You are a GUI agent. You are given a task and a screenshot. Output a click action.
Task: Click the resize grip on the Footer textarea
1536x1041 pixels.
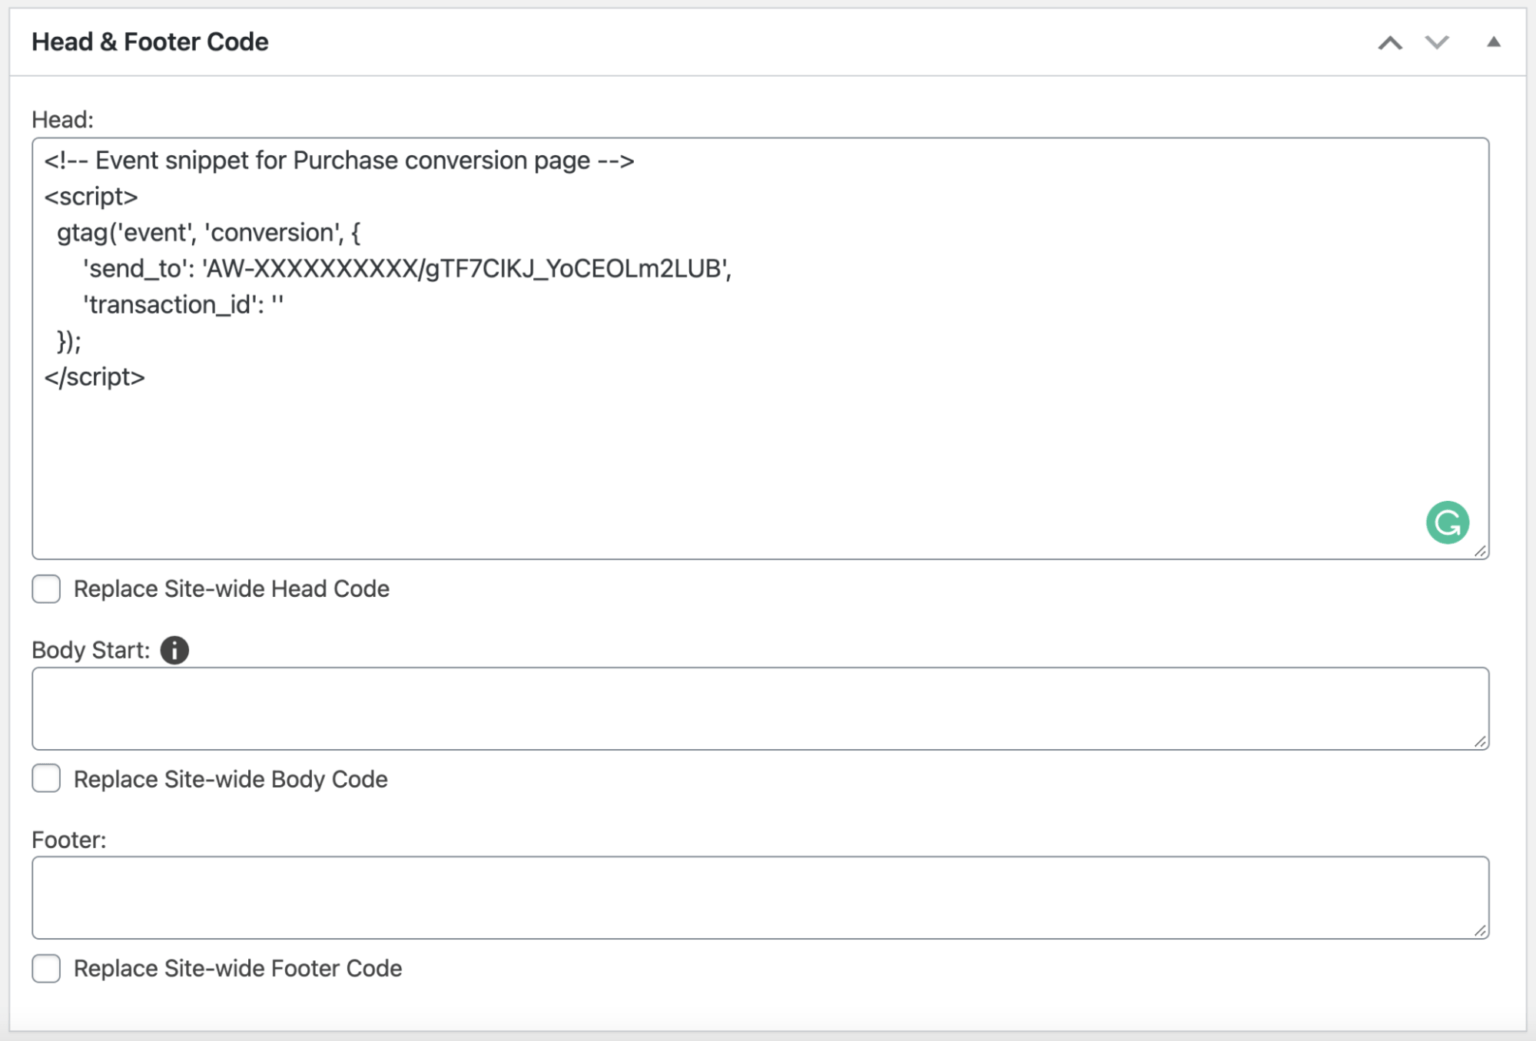point(1480,930)
